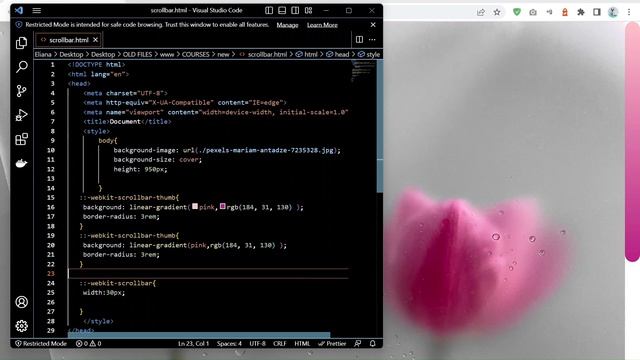Open browser three-dot menu
The image size is (640, 360).
pyautogui.click(x=629, y=12)
